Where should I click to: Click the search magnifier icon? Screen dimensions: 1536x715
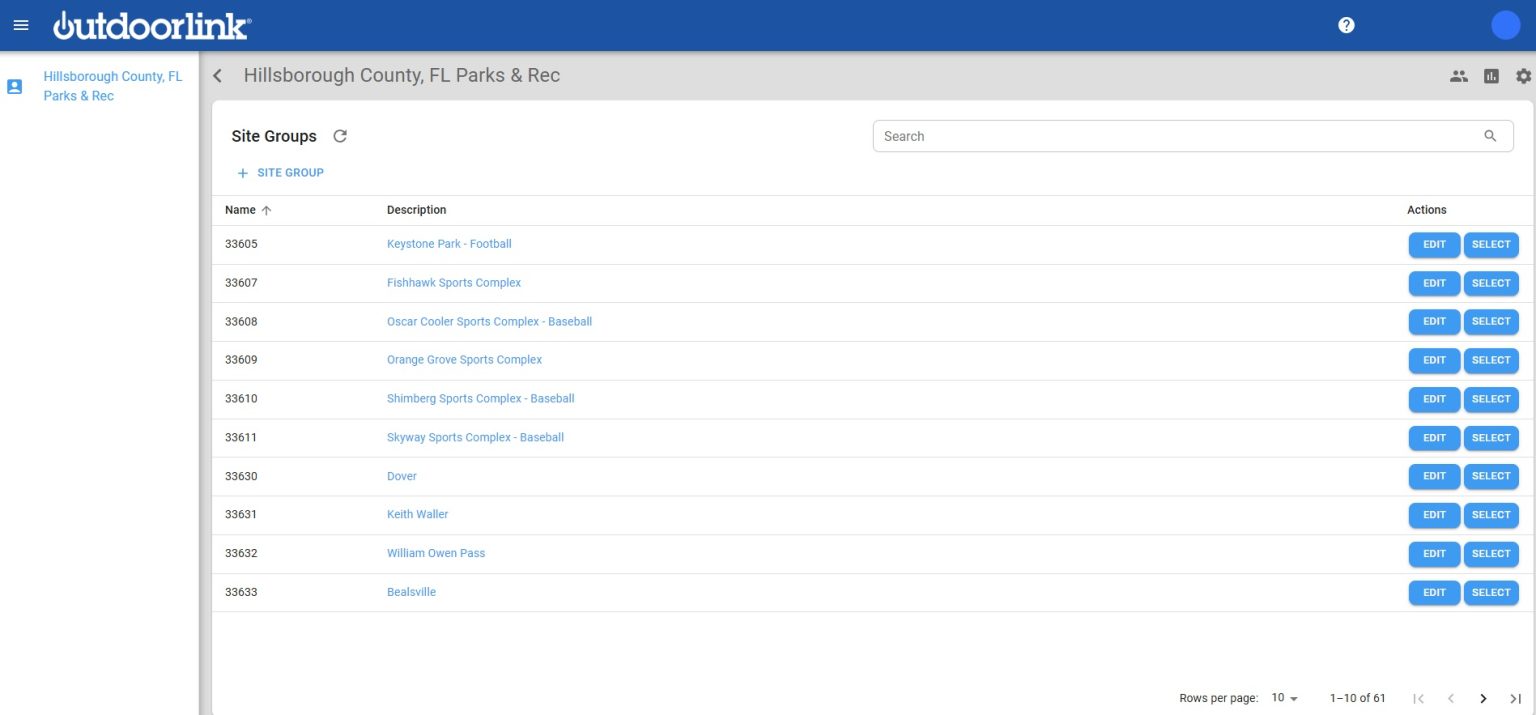pos(1490,136)
